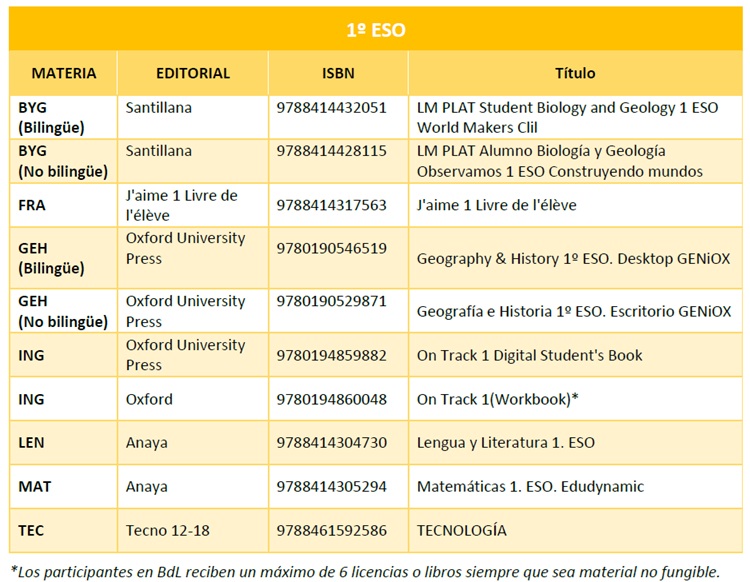Click ISBN 9780190546519 for GEH Bilingüe
This screenshot has width=750, height=582.
(331, 248)
